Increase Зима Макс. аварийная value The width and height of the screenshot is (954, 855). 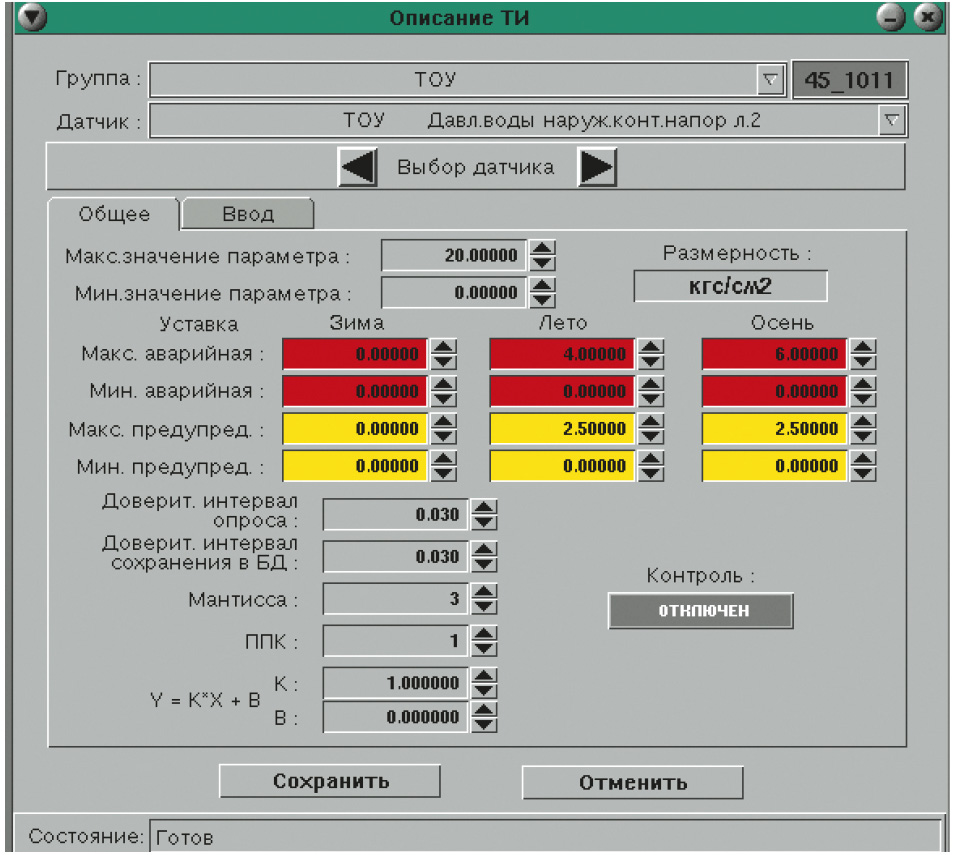pyautogui.click(x=444, y=347)
